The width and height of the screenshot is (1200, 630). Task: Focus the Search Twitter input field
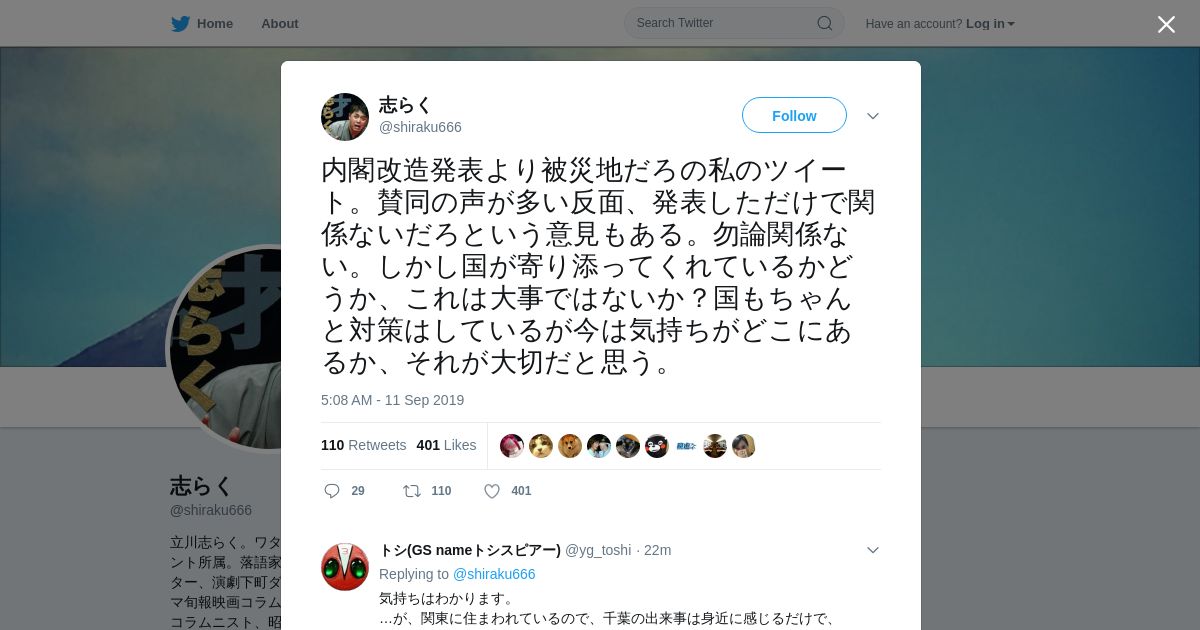(734, 23)
